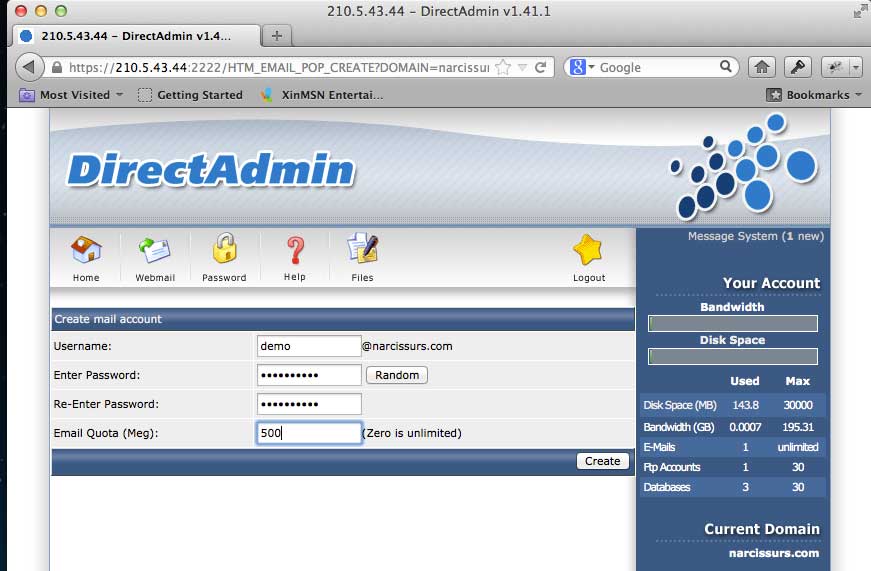Viewport: 871px width, 571px height.
Task: Click the padlock site identity icon
Action: (x=57, y=67)
